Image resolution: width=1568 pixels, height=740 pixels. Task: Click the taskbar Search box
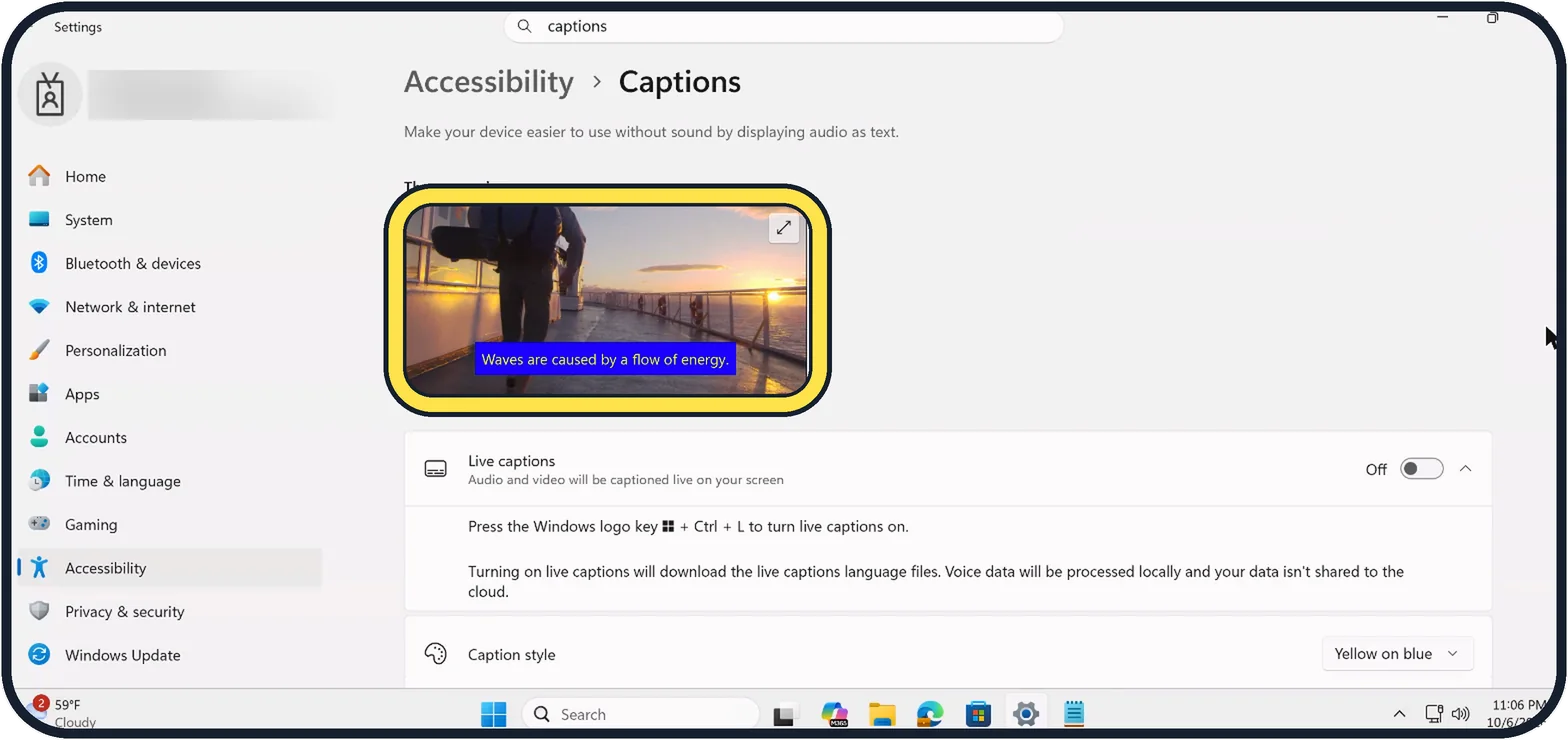[x=640, y=714]
